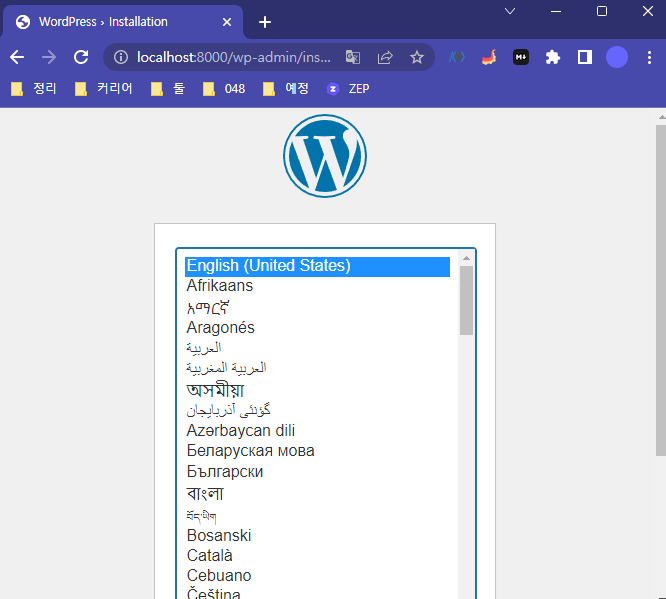This screenshot has height=599, width=666.
Task: Select the Tibetan language option
Action: (317, 516)
